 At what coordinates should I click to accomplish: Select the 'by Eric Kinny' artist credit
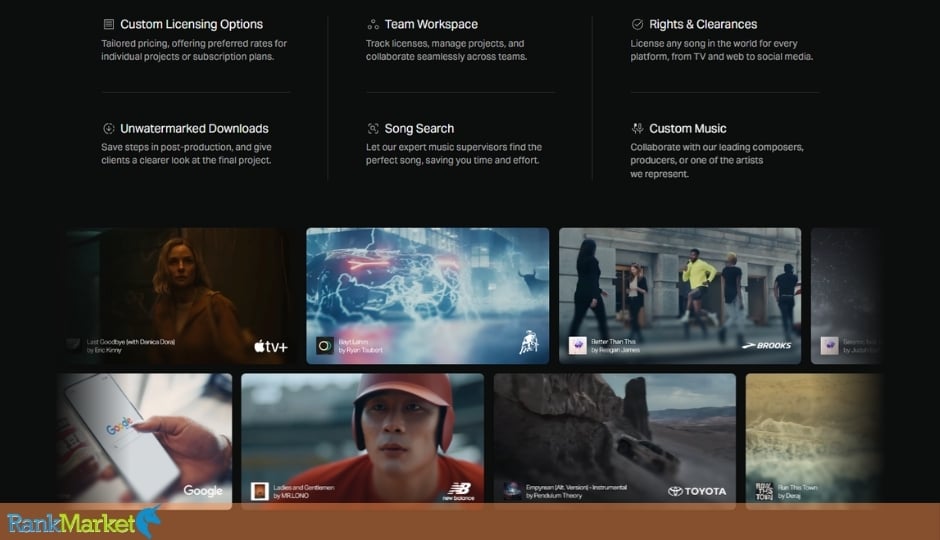coord(104,350)
